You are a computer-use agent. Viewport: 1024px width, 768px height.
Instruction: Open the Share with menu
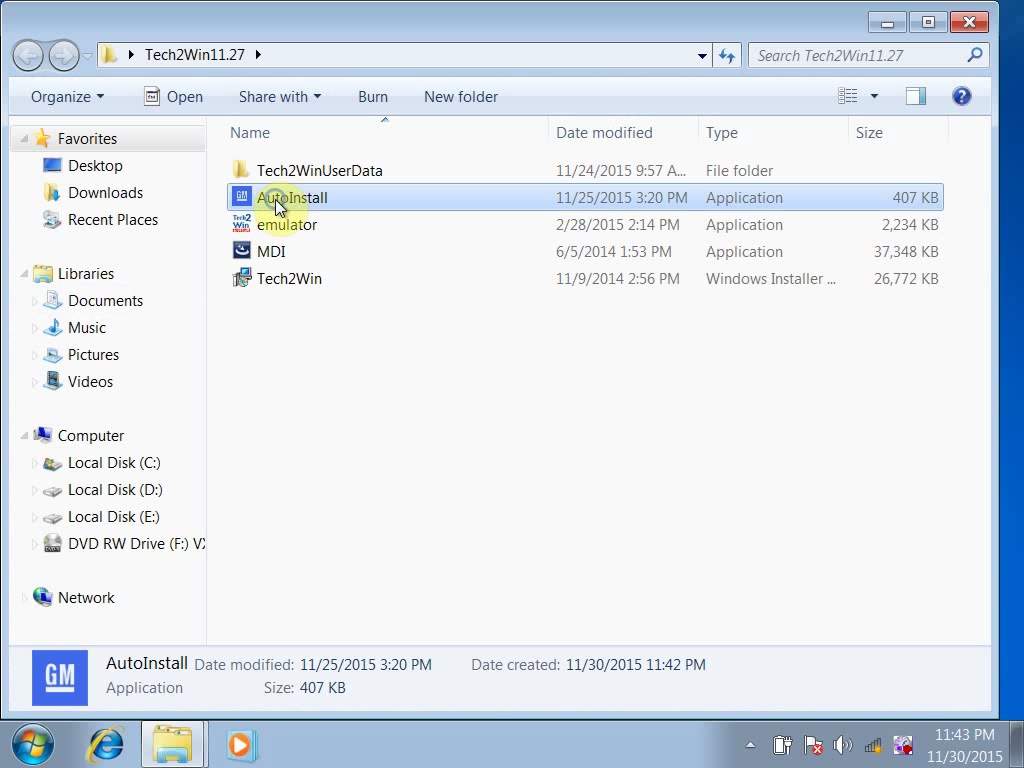click(x=280, y=97)
